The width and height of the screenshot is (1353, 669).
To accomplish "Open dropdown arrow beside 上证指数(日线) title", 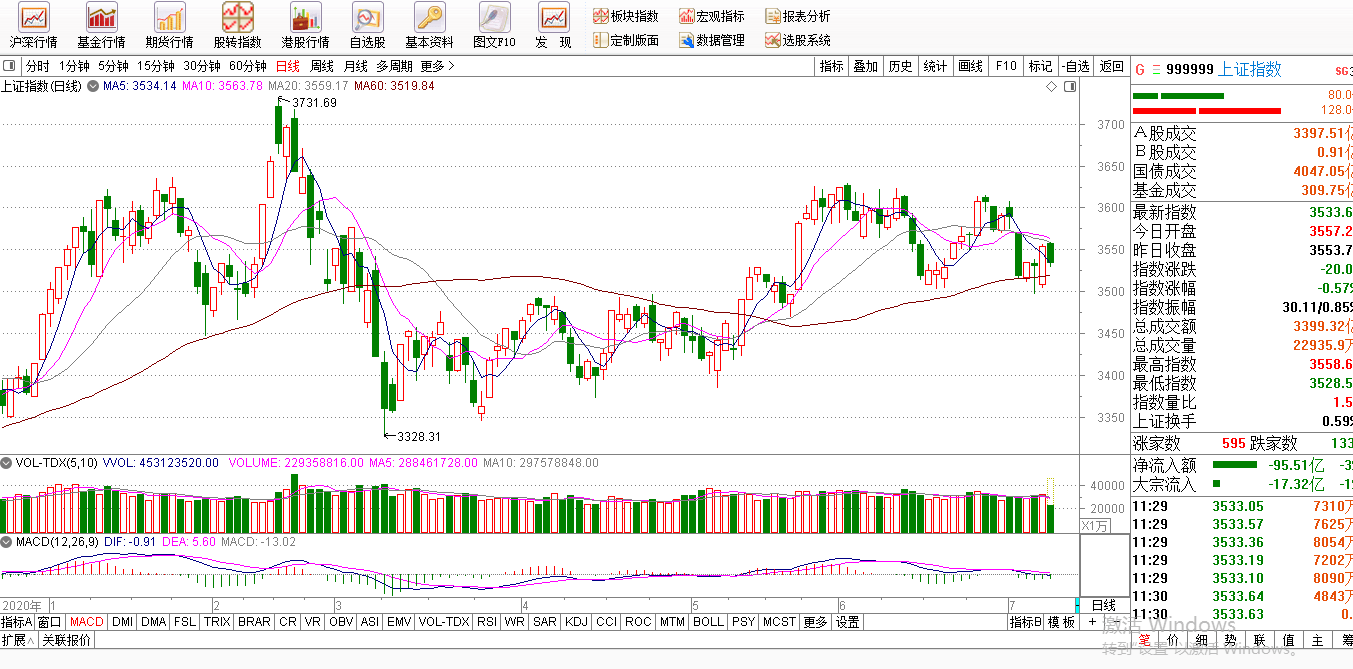I will pyautogui.click(x=93, y=87).
